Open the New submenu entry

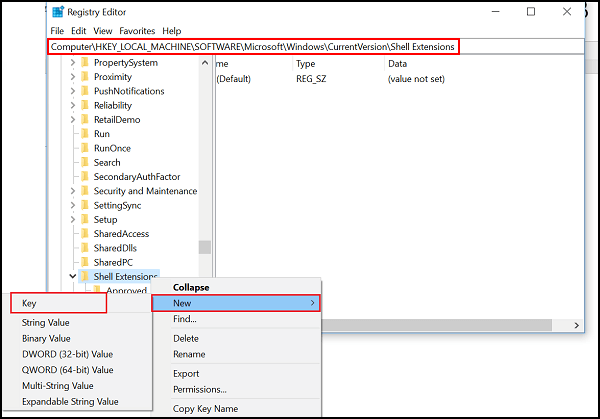coord(236,303)
